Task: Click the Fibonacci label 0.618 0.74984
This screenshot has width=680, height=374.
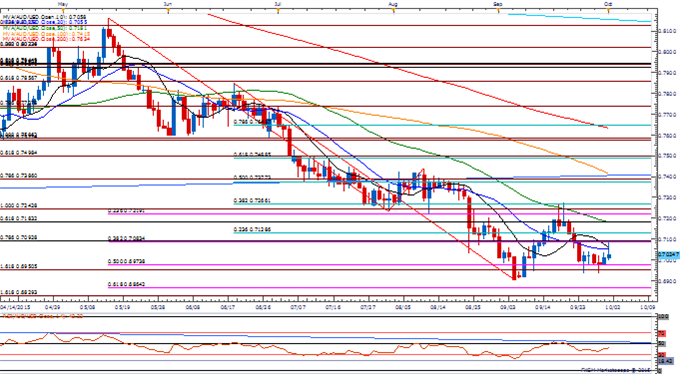Action: tap(19, 153)
